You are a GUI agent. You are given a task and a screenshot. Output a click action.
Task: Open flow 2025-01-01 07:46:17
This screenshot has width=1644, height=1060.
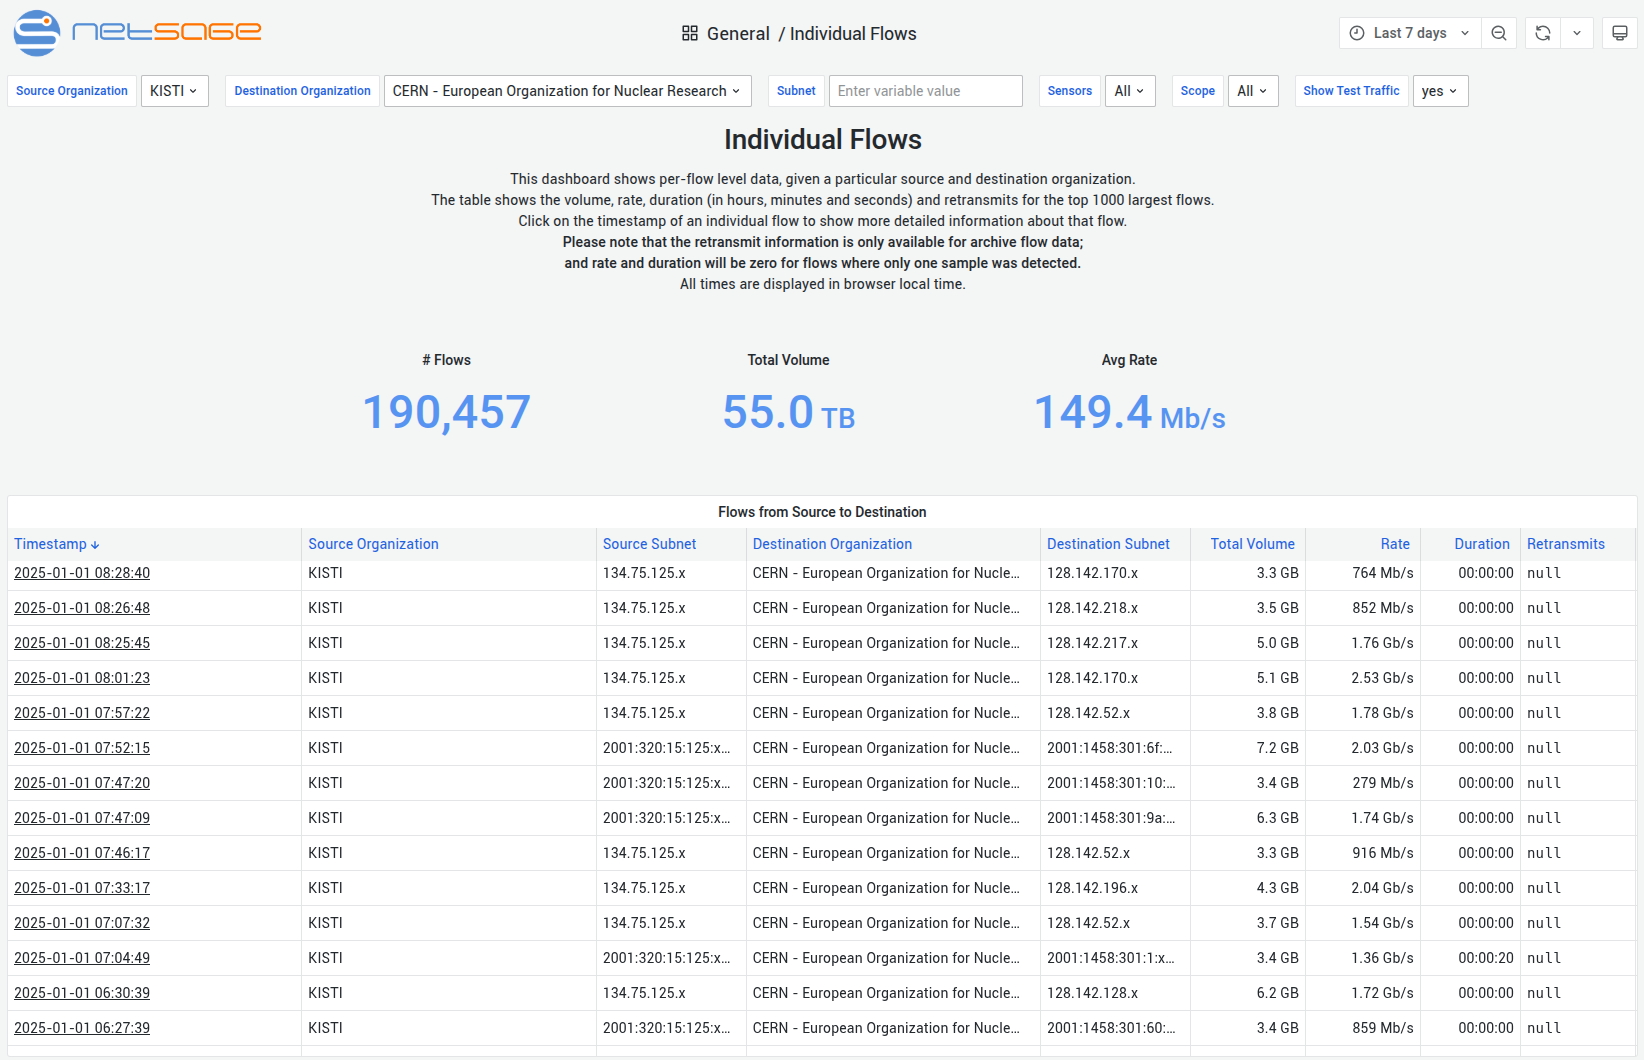click(x=82, y=853)
